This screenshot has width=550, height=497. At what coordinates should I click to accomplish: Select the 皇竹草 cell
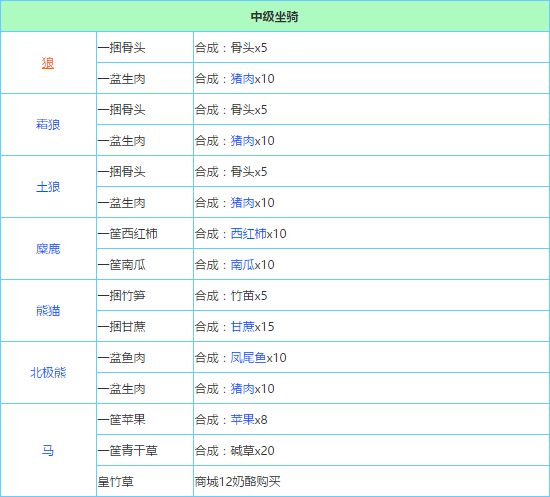pyautogui.click(x=145, y=481)
